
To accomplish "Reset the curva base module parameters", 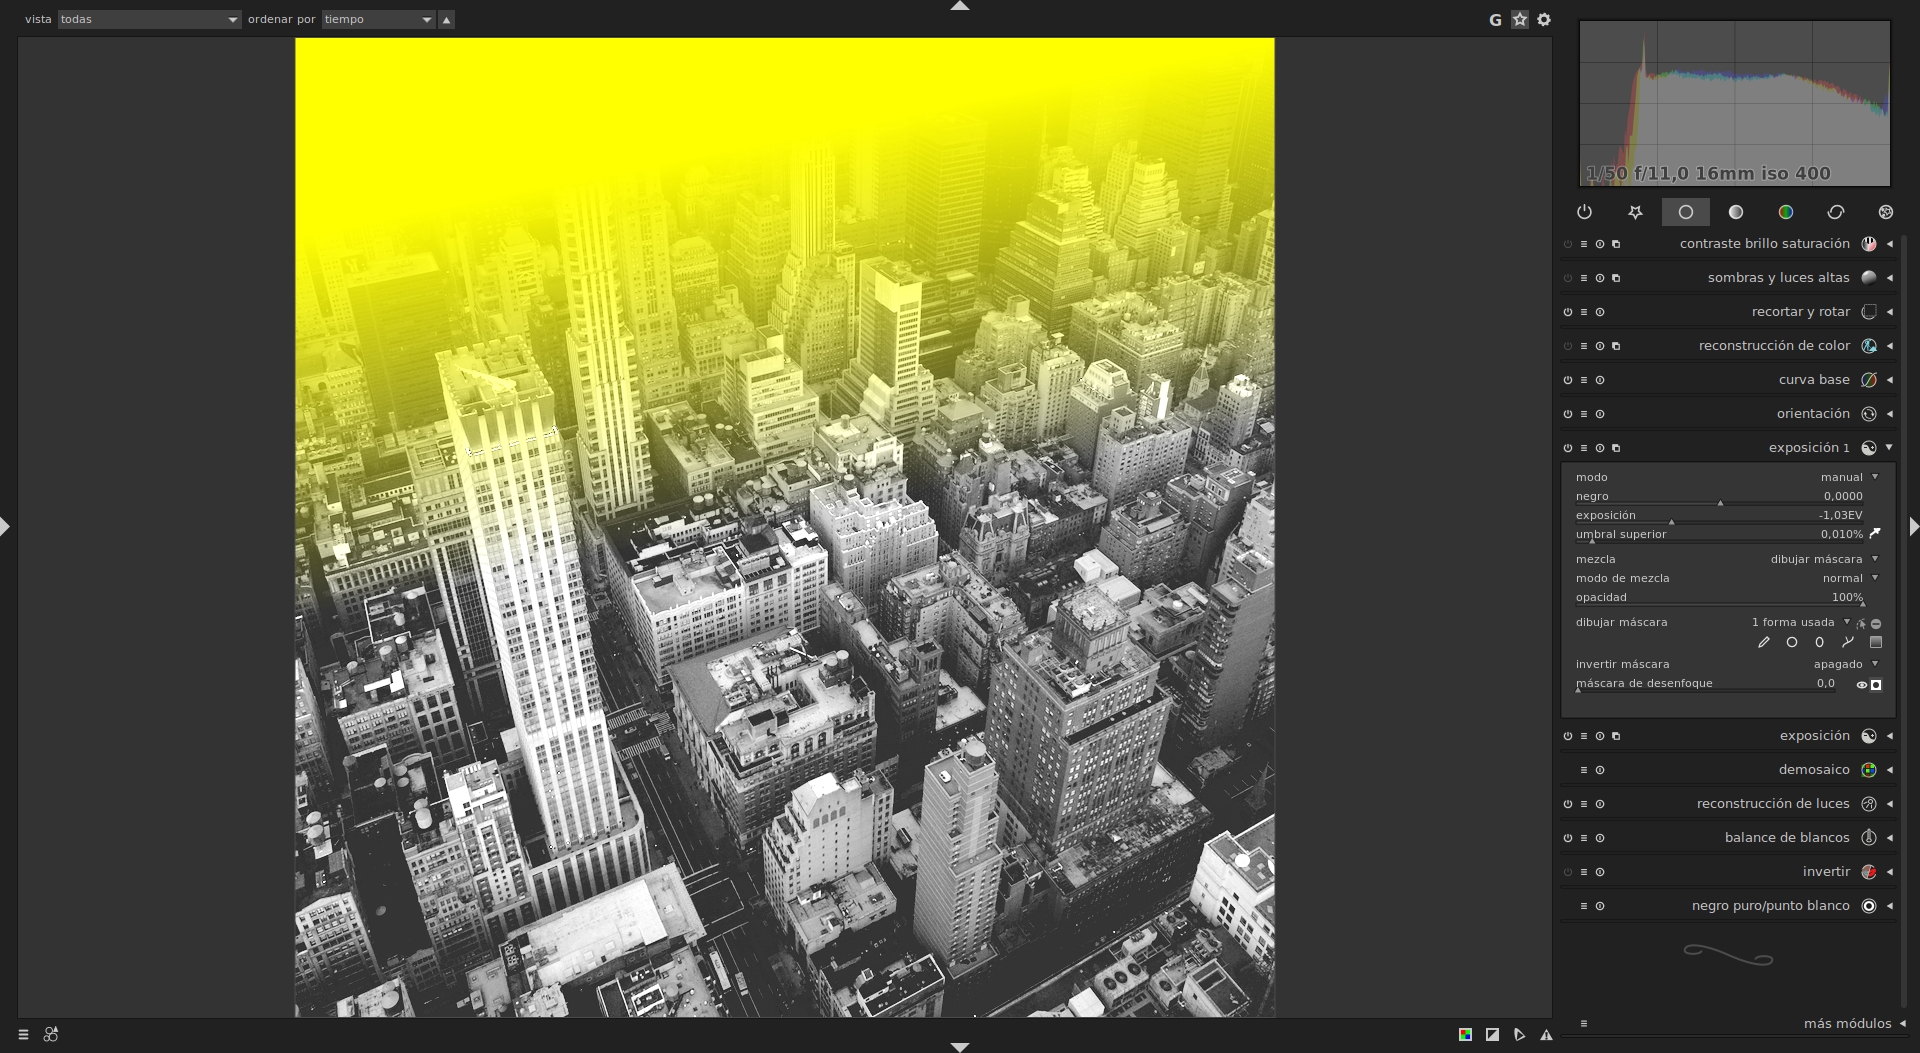I will (1600, 380).
